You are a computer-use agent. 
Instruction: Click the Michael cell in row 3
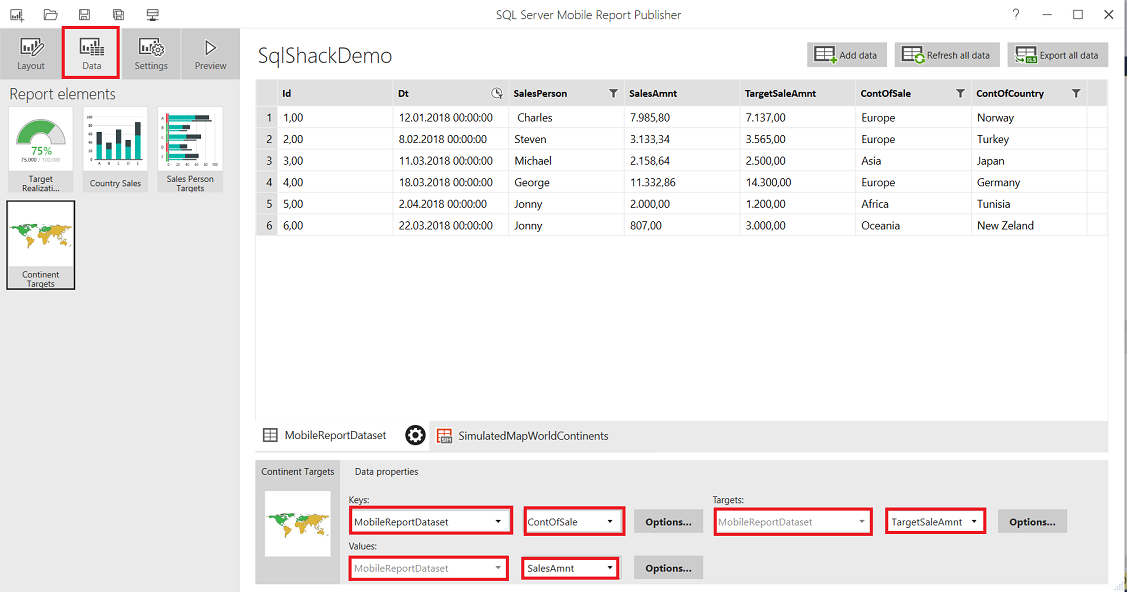coord(566,160)
